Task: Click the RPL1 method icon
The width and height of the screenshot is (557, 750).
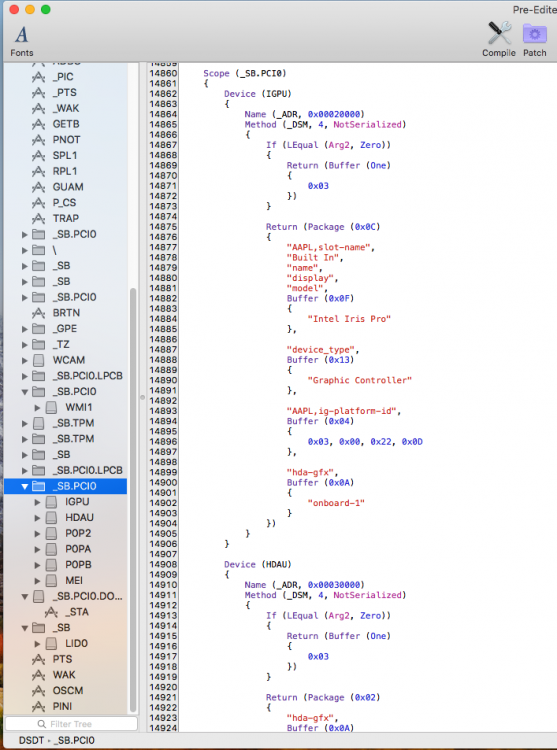Action: pyautogui.click(x=39, y=171)
